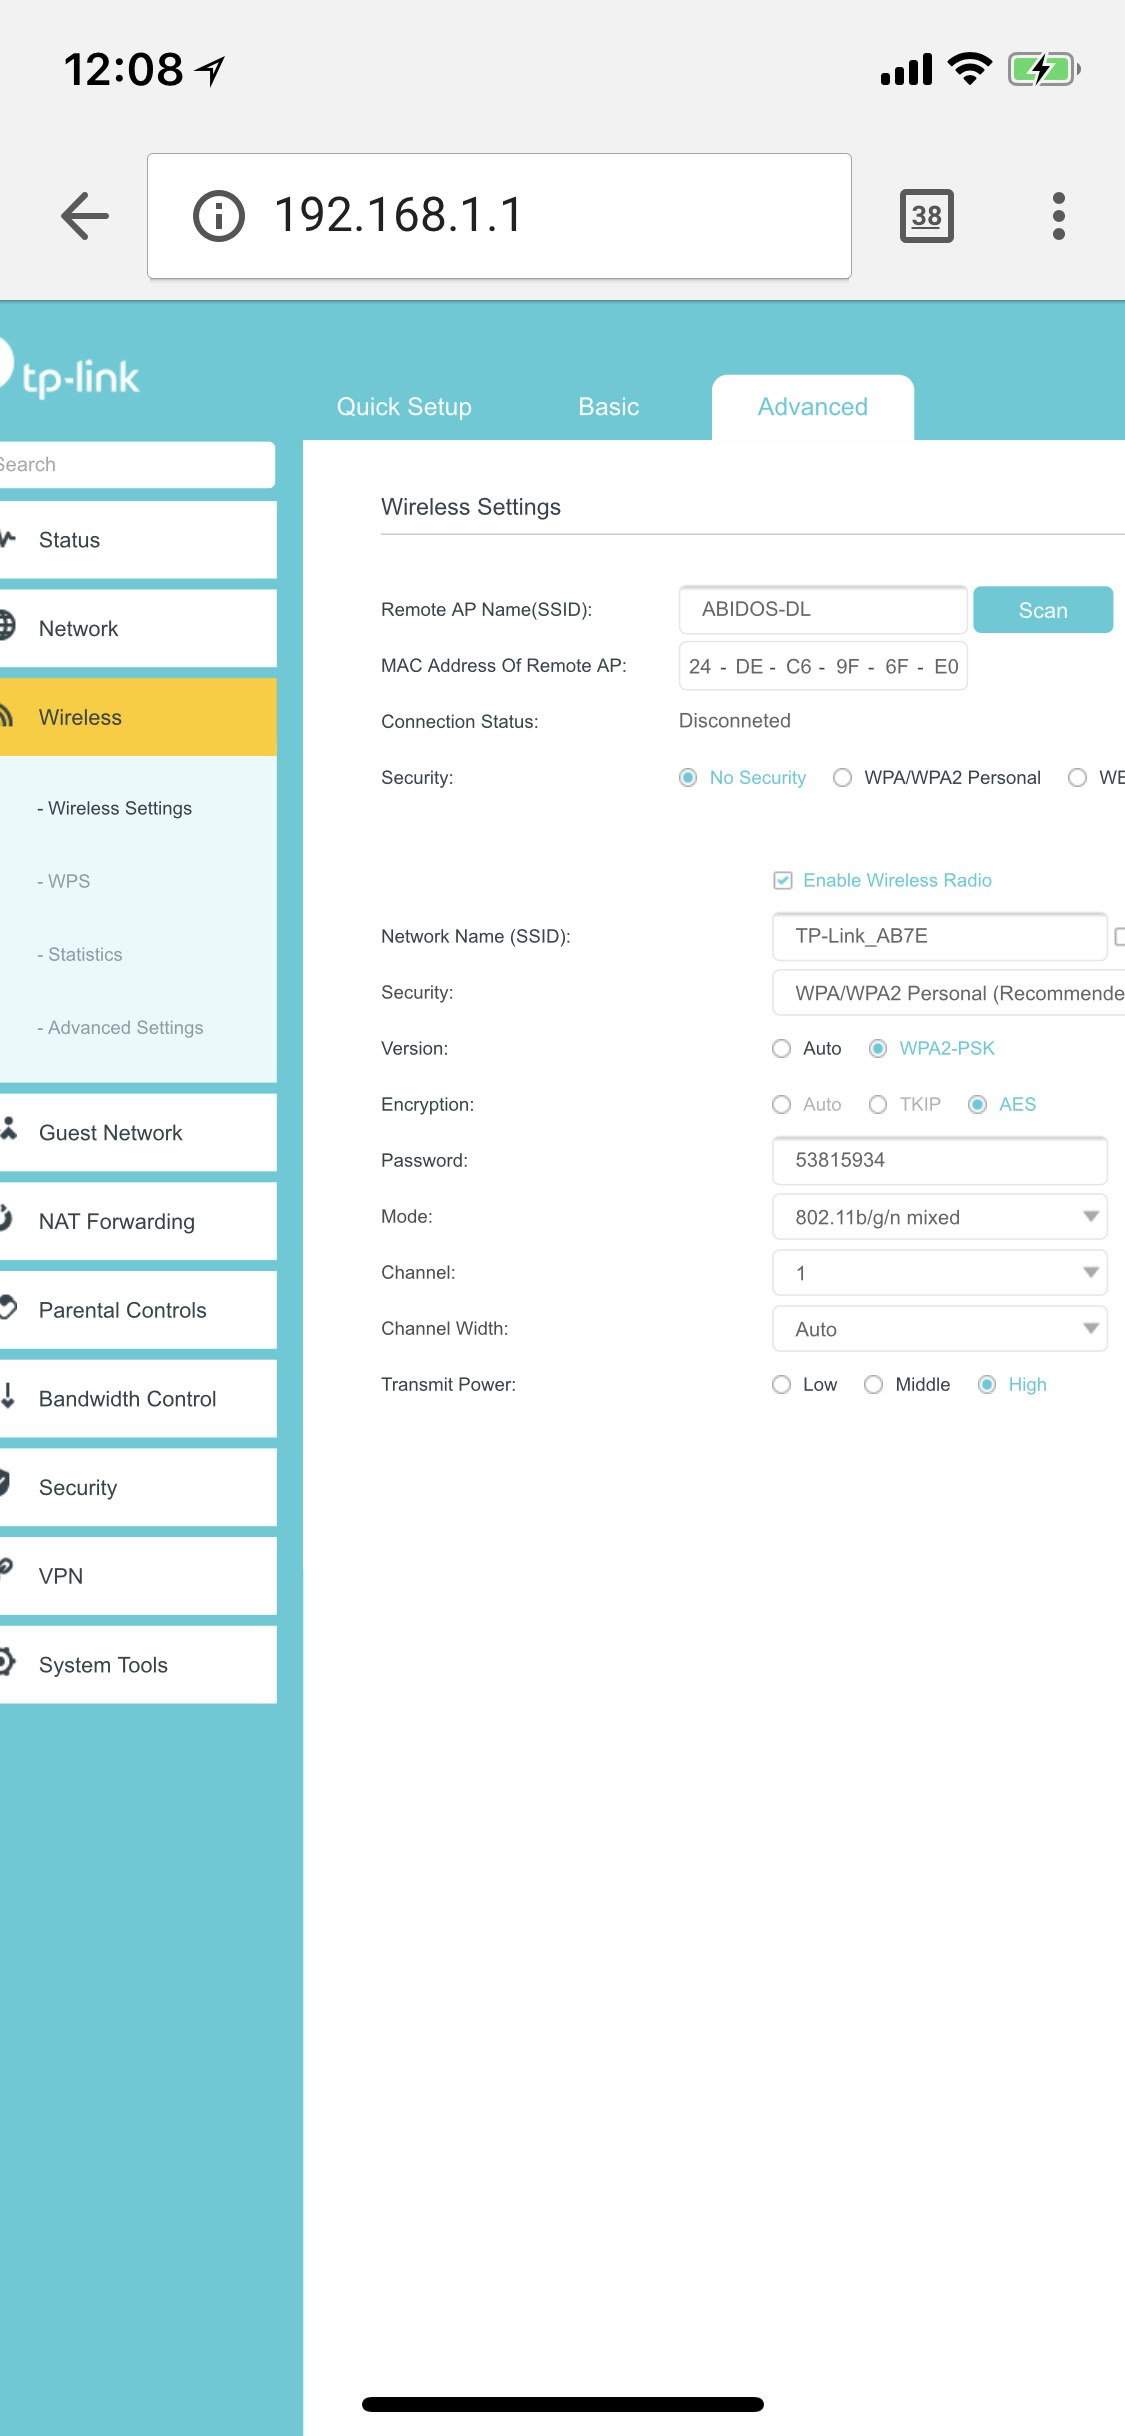The height and width of the screenshot is (2436, 1125).
Task: Switch to the Quick Setup tab
Action: point(404,407)
